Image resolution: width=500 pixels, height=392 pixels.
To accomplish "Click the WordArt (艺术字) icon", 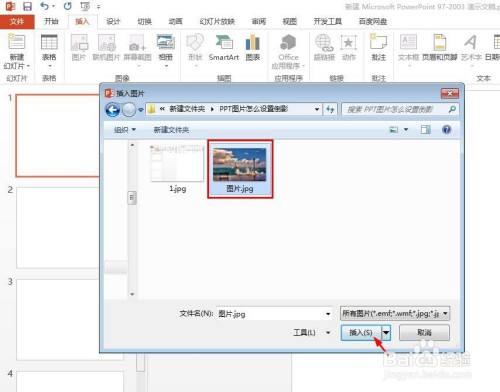I will (x=470, y=43).
